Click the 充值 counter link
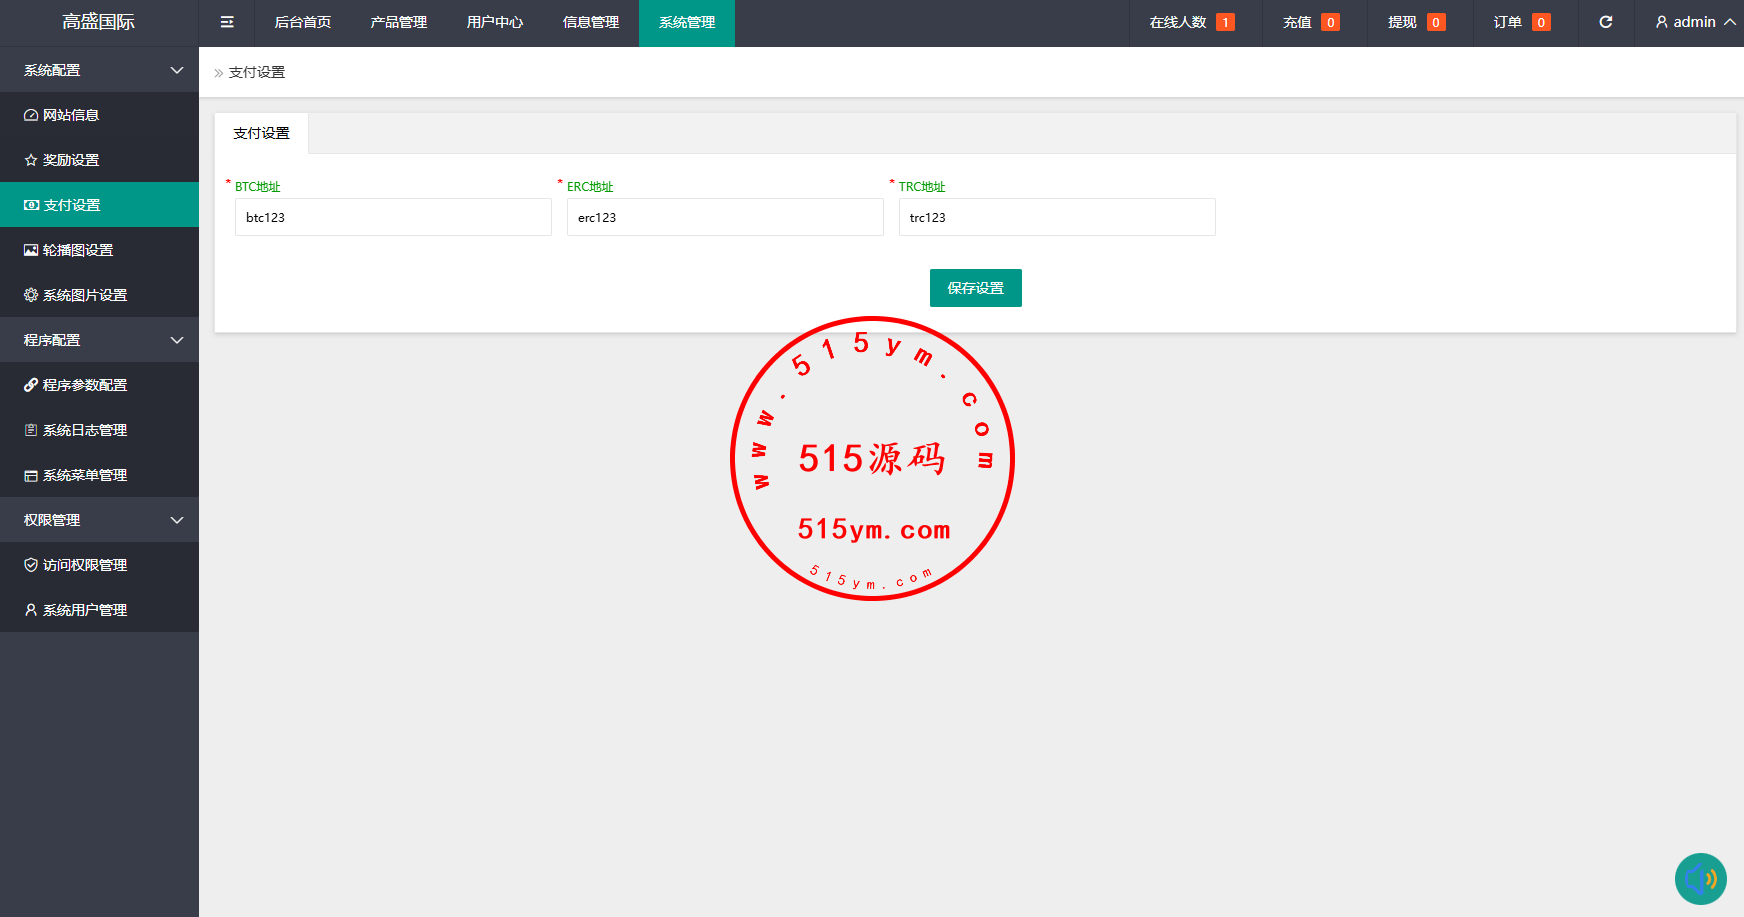This screenshot has width=1744, height=917. [x=1310, y=22]
